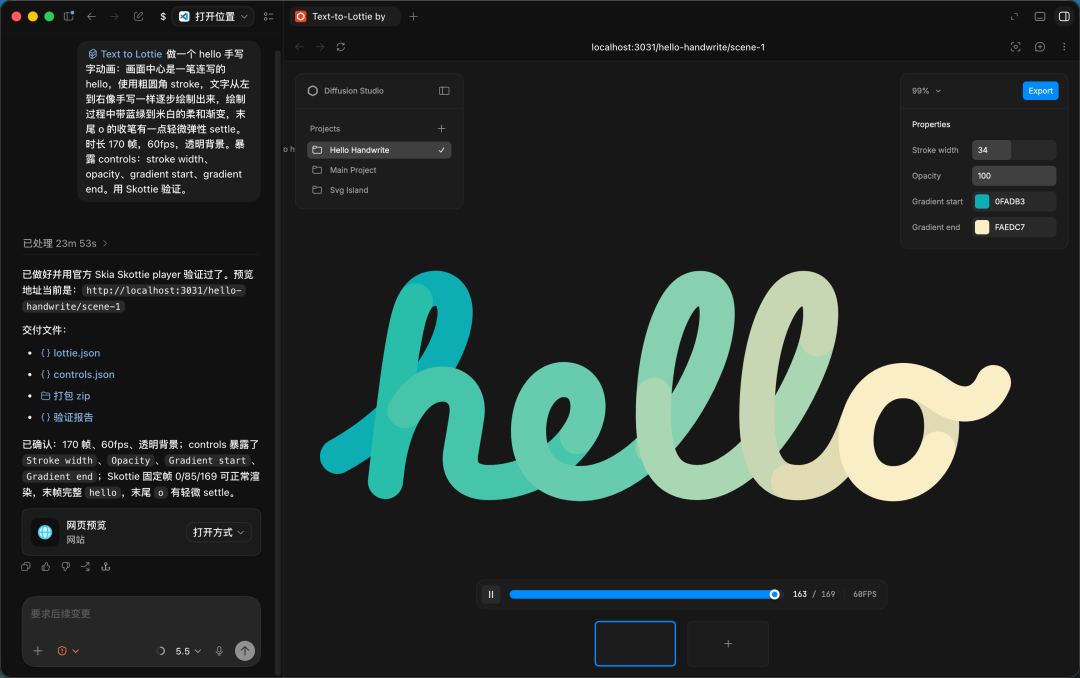This screenshot has width=1080, height=678.
Task: Click the checkmark on Hello Handwrite
Action: point(442,150)
